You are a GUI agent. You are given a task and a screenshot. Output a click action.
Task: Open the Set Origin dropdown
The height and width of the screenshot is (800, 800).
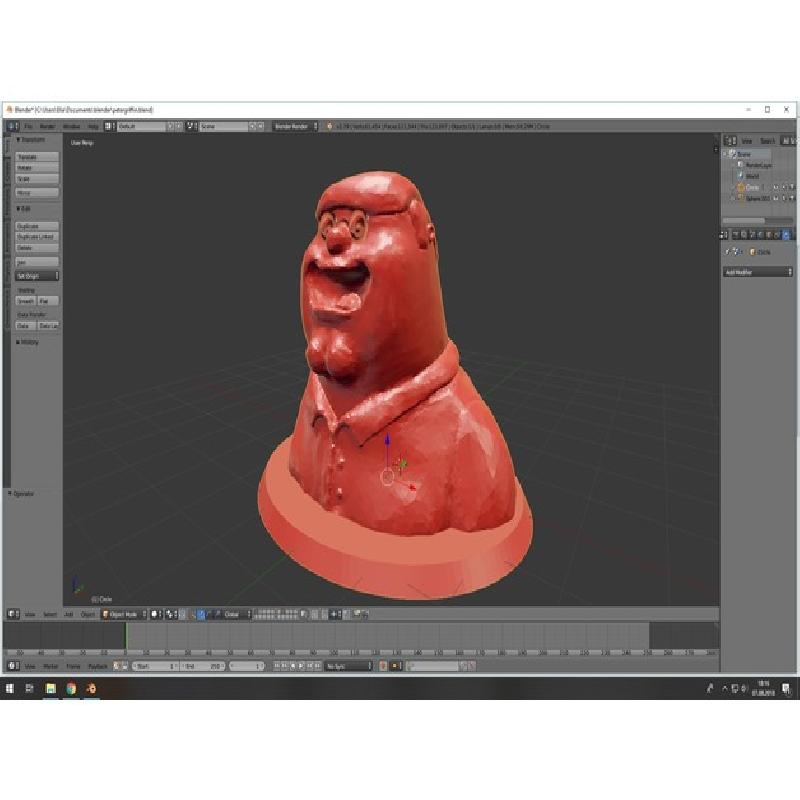click(x=37, y=276)
